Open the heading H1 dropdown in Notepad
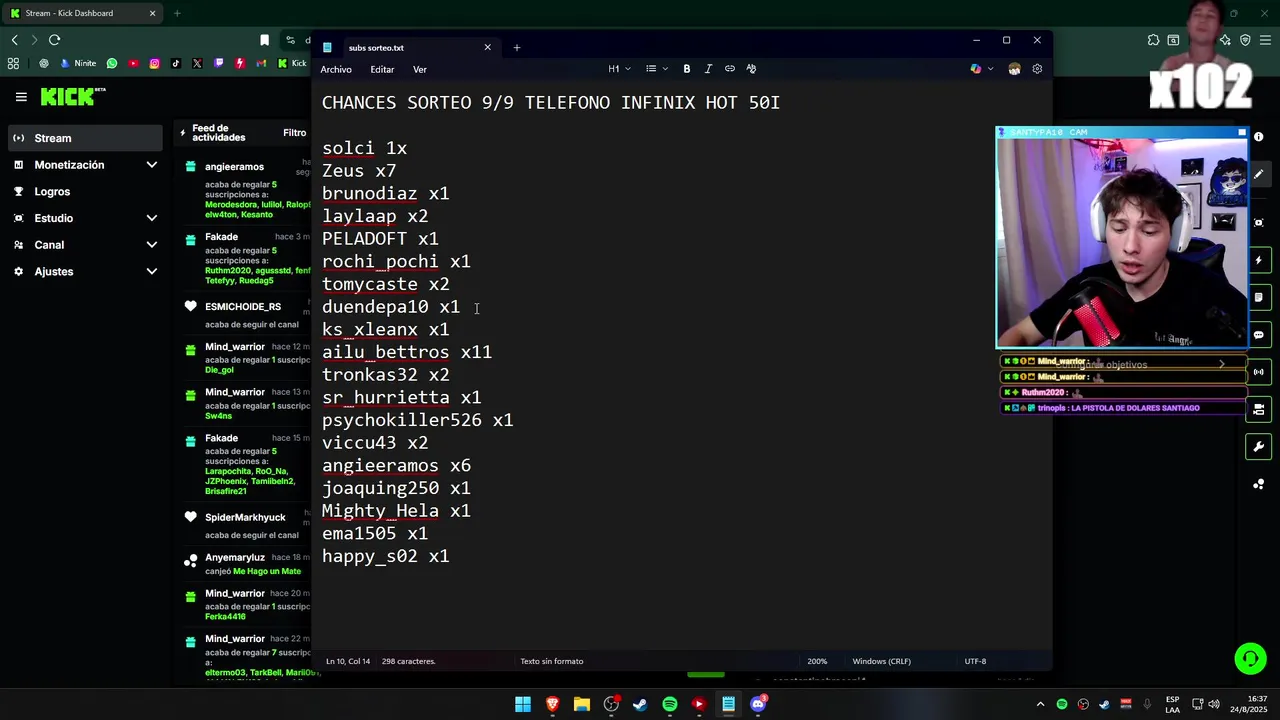The height and width of the screenshot is (720, 1280). tap(619, 69)
